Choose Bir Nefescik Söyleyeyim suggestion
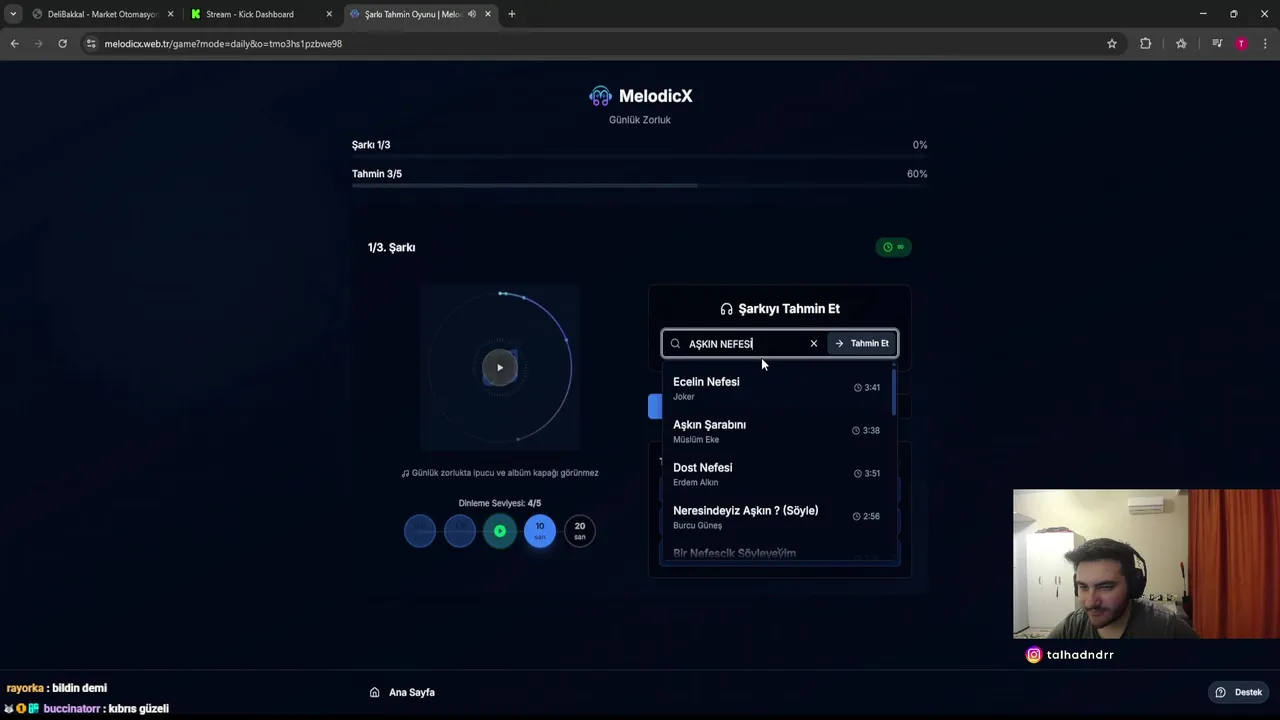Screen dimensions: 1280x720 pos(776,553)
